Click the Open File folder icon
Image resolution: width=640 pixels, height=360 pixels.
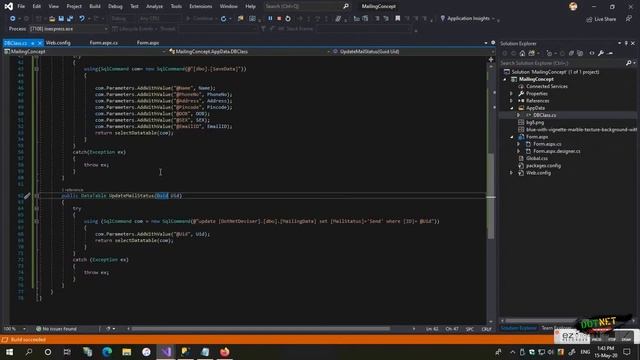coord(52,19)
